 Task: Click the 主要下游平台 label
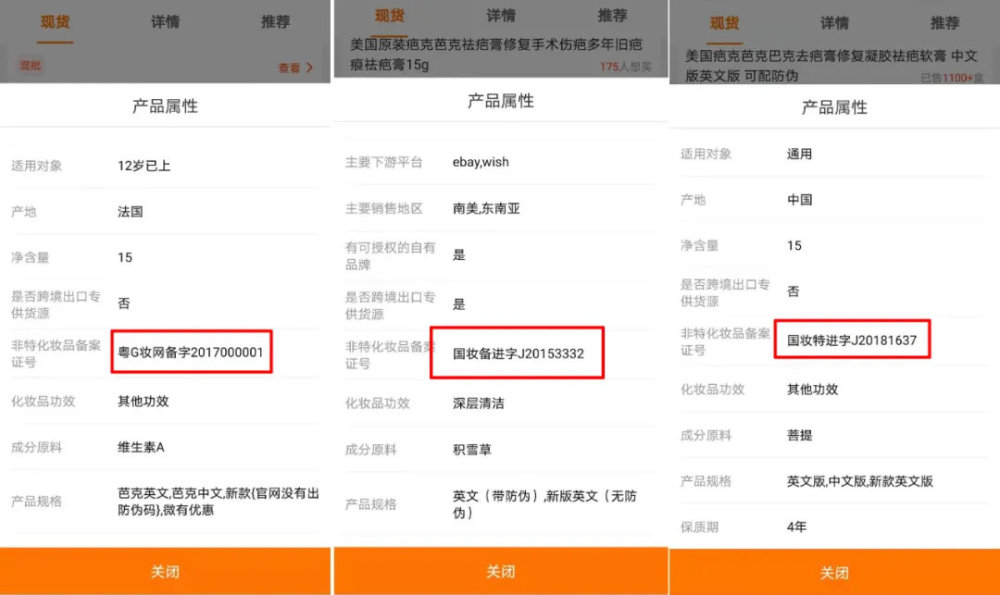pyautogui.click(x=384, y=162)
